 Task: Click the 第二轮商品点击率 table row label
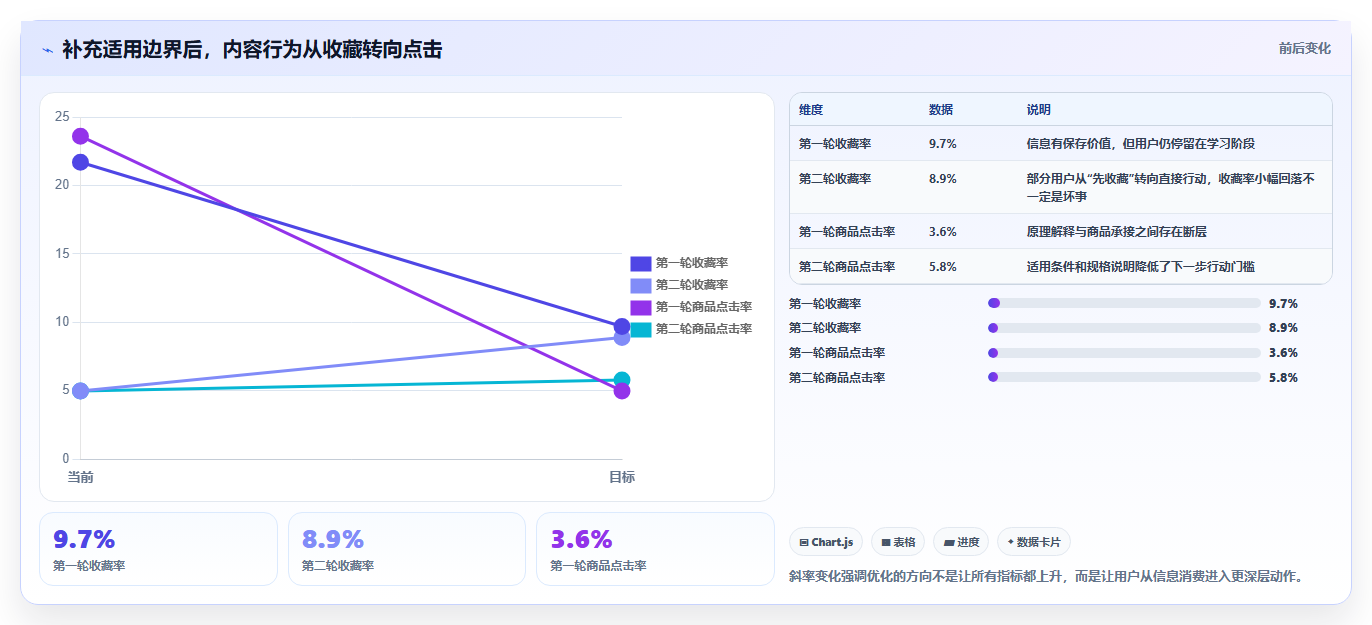(847, 267)
